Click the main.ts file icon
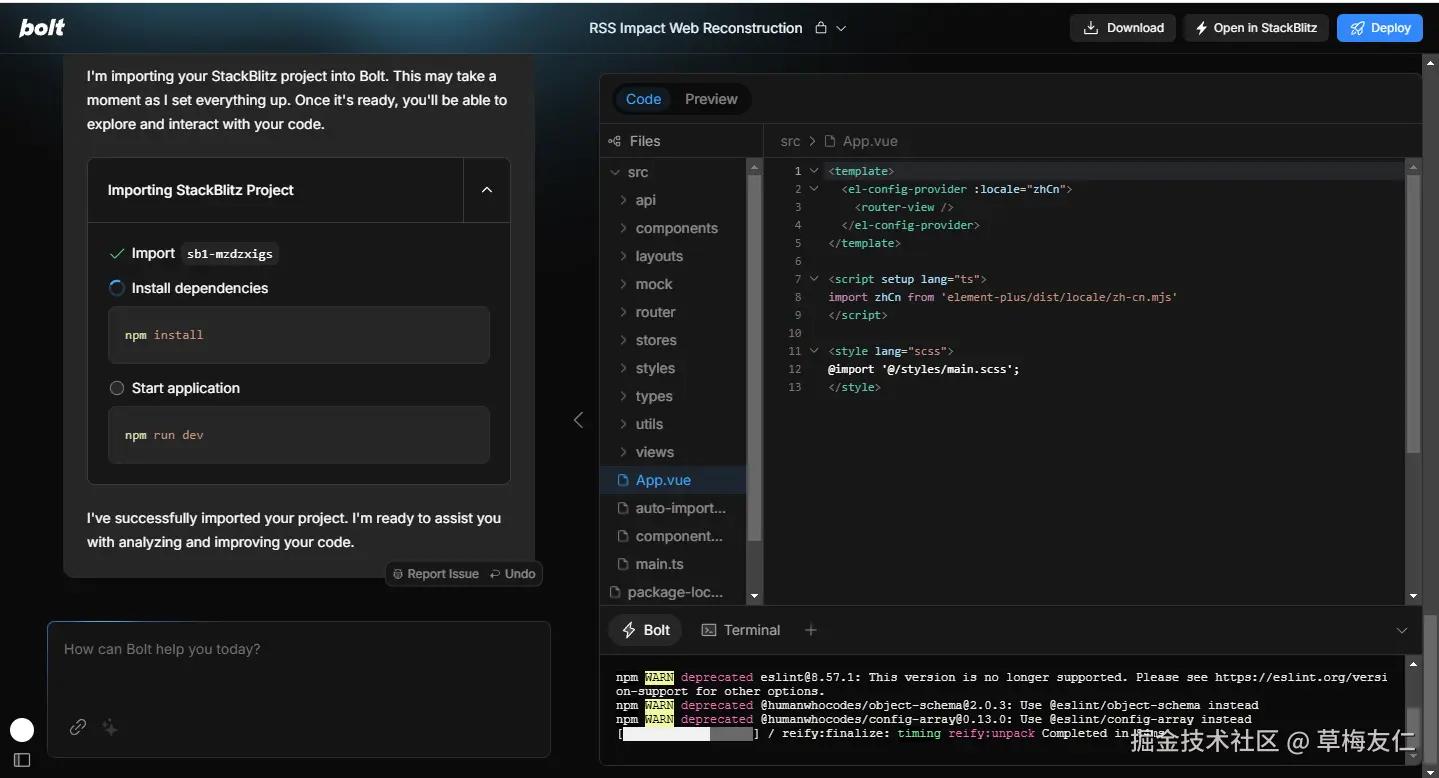Viewport: 1439px width, 778px height. pos(623,564)
